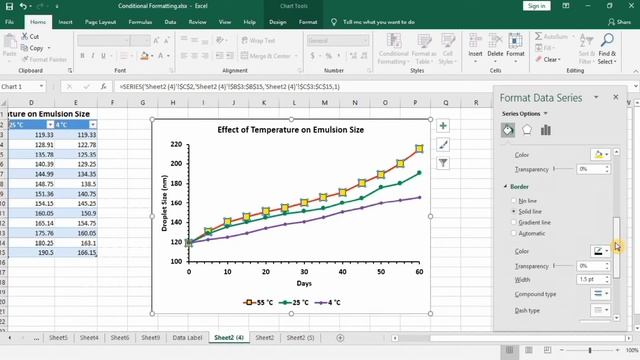
Task: Click the Format cells icon
Action: pos(515,41)
